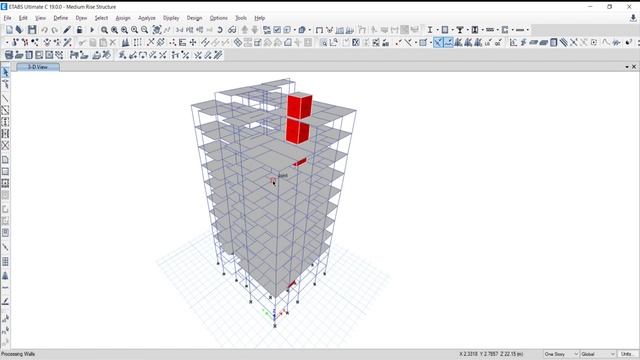Open the Draw menu
Screen dimensions: 640x360
[x=81, y=18]
